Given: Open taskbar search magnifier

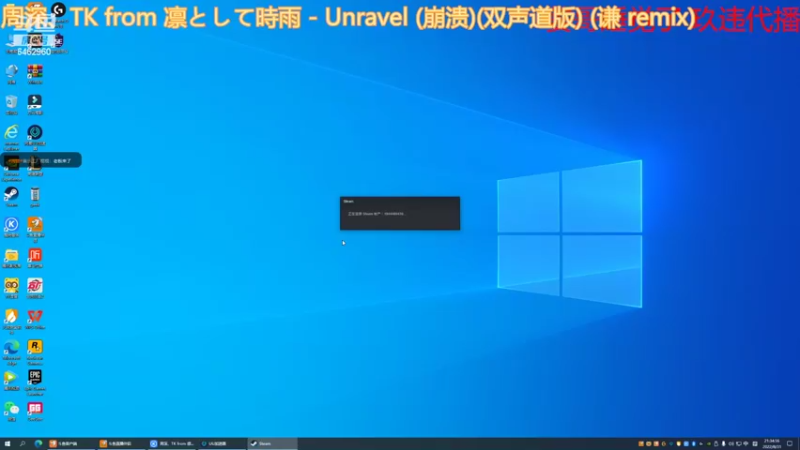Looking at the screenshot, I should pyautogui.click(x=22, y=444).
